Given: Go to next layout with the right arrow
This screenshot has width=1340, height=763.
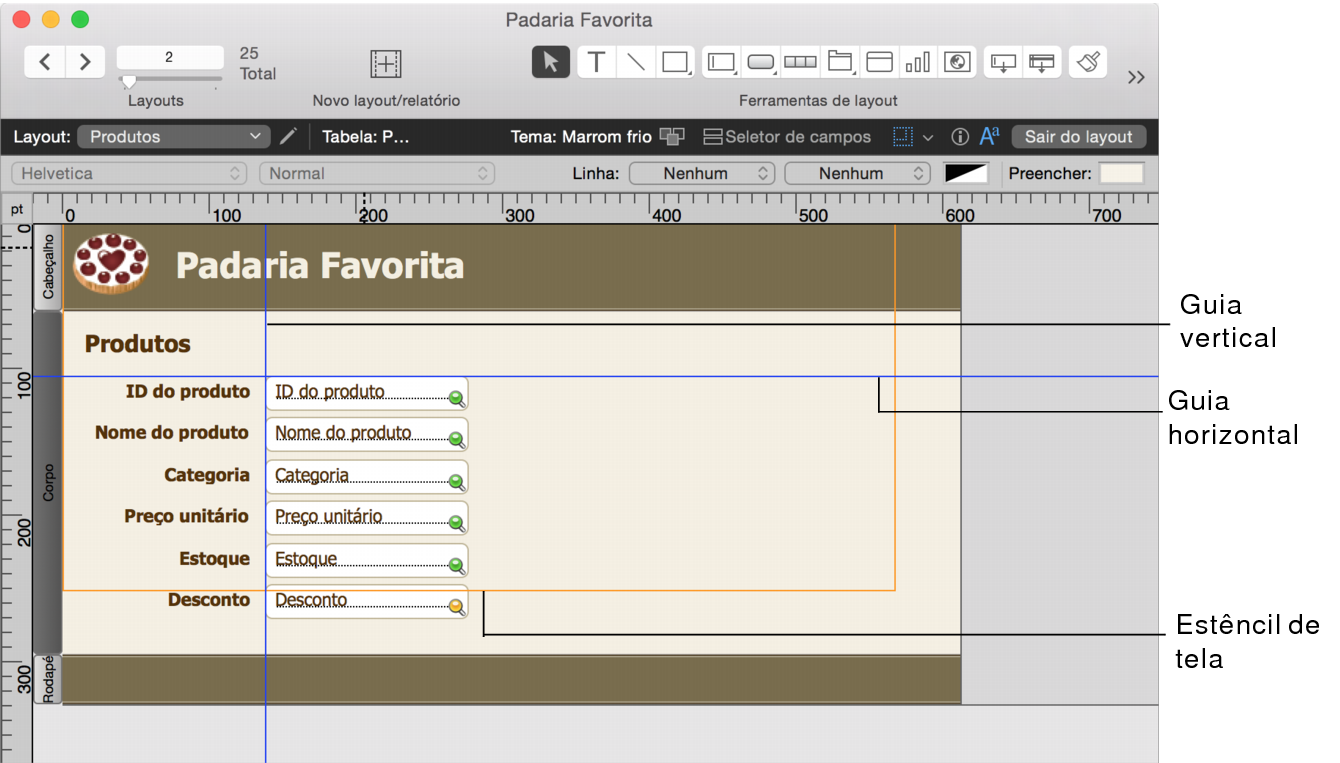Looking at the screenshot, I should click(85, 61).
